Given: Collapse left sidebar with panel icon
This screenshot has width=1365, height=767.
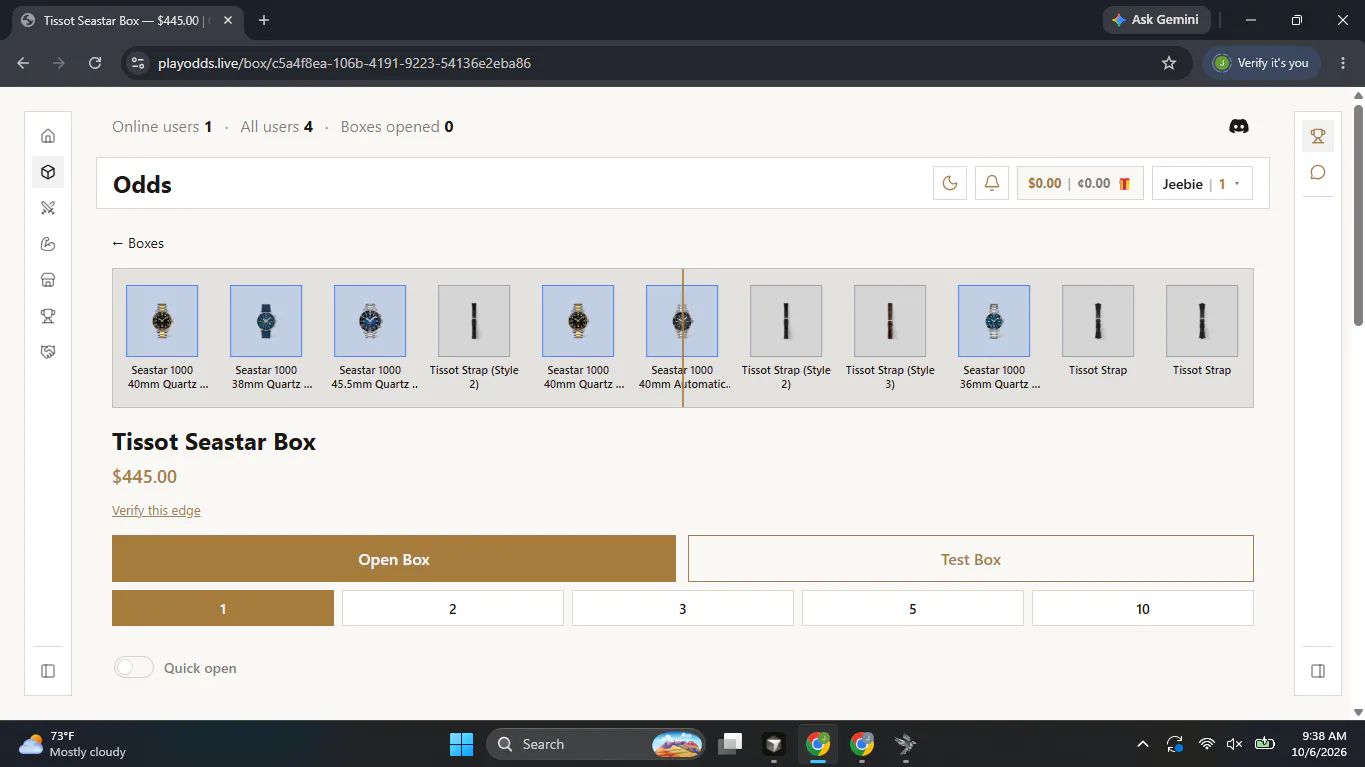Looking at the screenshot, I should 48,671.
